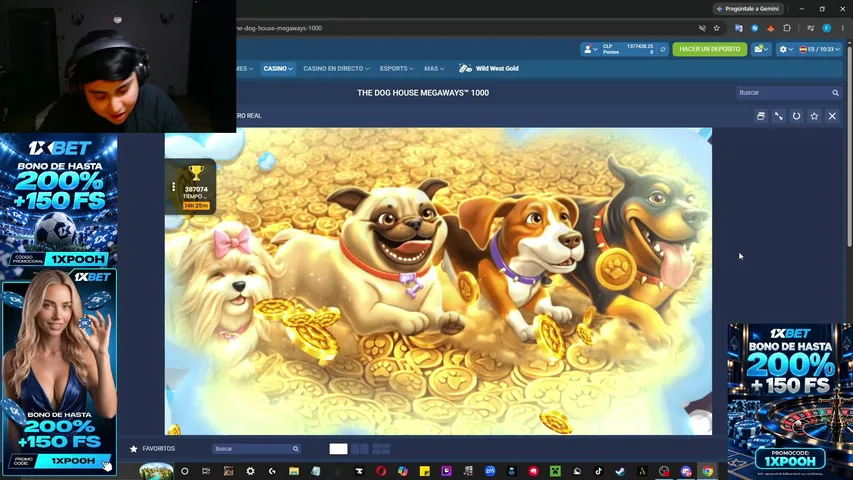The width and height of the screenshot is (853, 480).
Task: Open MÁS menu
Action: tap(434, 69)
